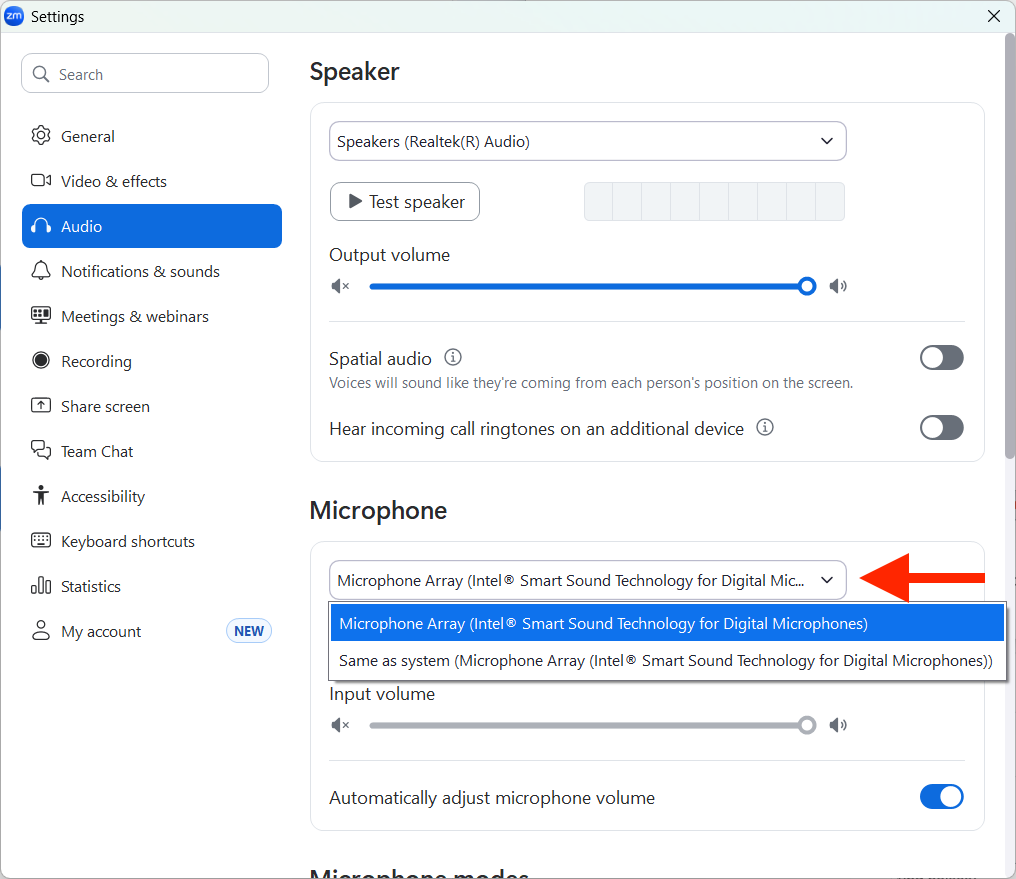
Task: Click the Meetings & webinars monitor icon
Action: pyautogui.click(x=41, y=315)
